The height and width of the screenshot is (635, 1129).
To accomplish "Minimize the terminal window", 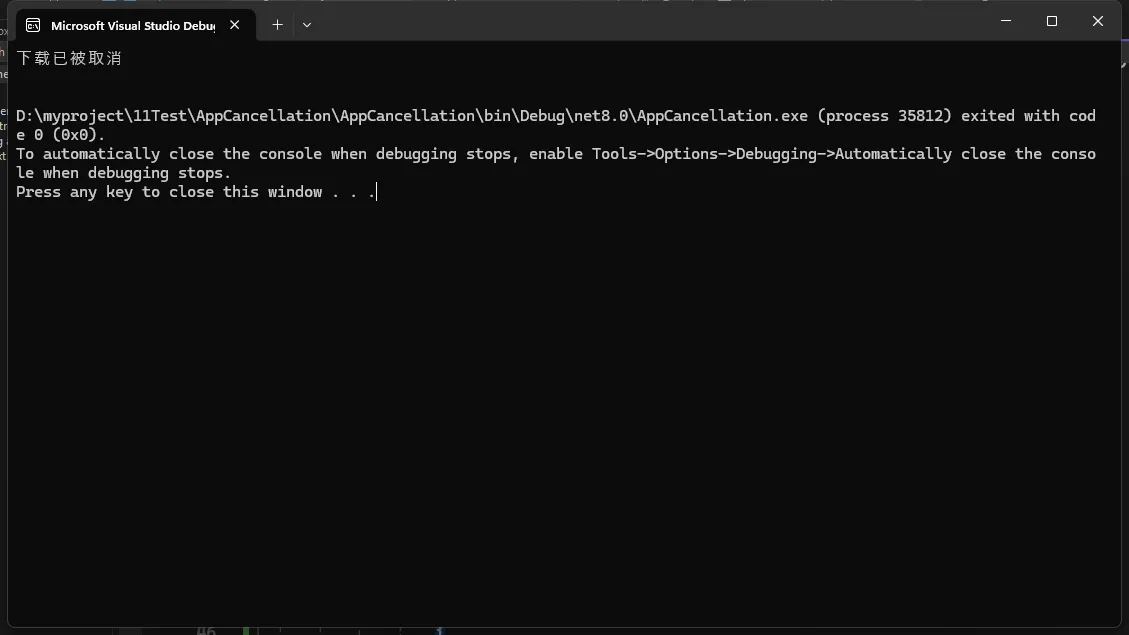I will point(1005,21).
